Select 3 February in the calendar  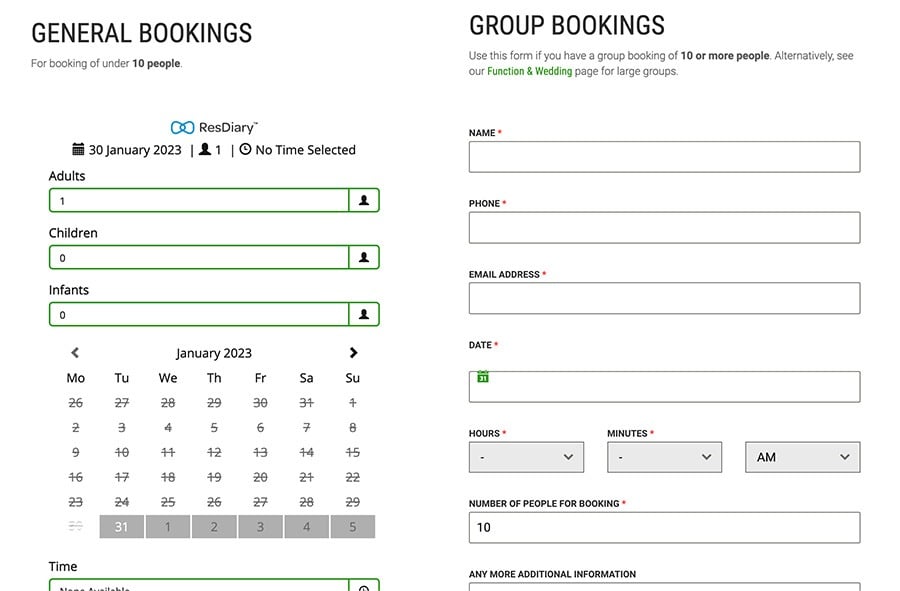(x=260, y=526)
